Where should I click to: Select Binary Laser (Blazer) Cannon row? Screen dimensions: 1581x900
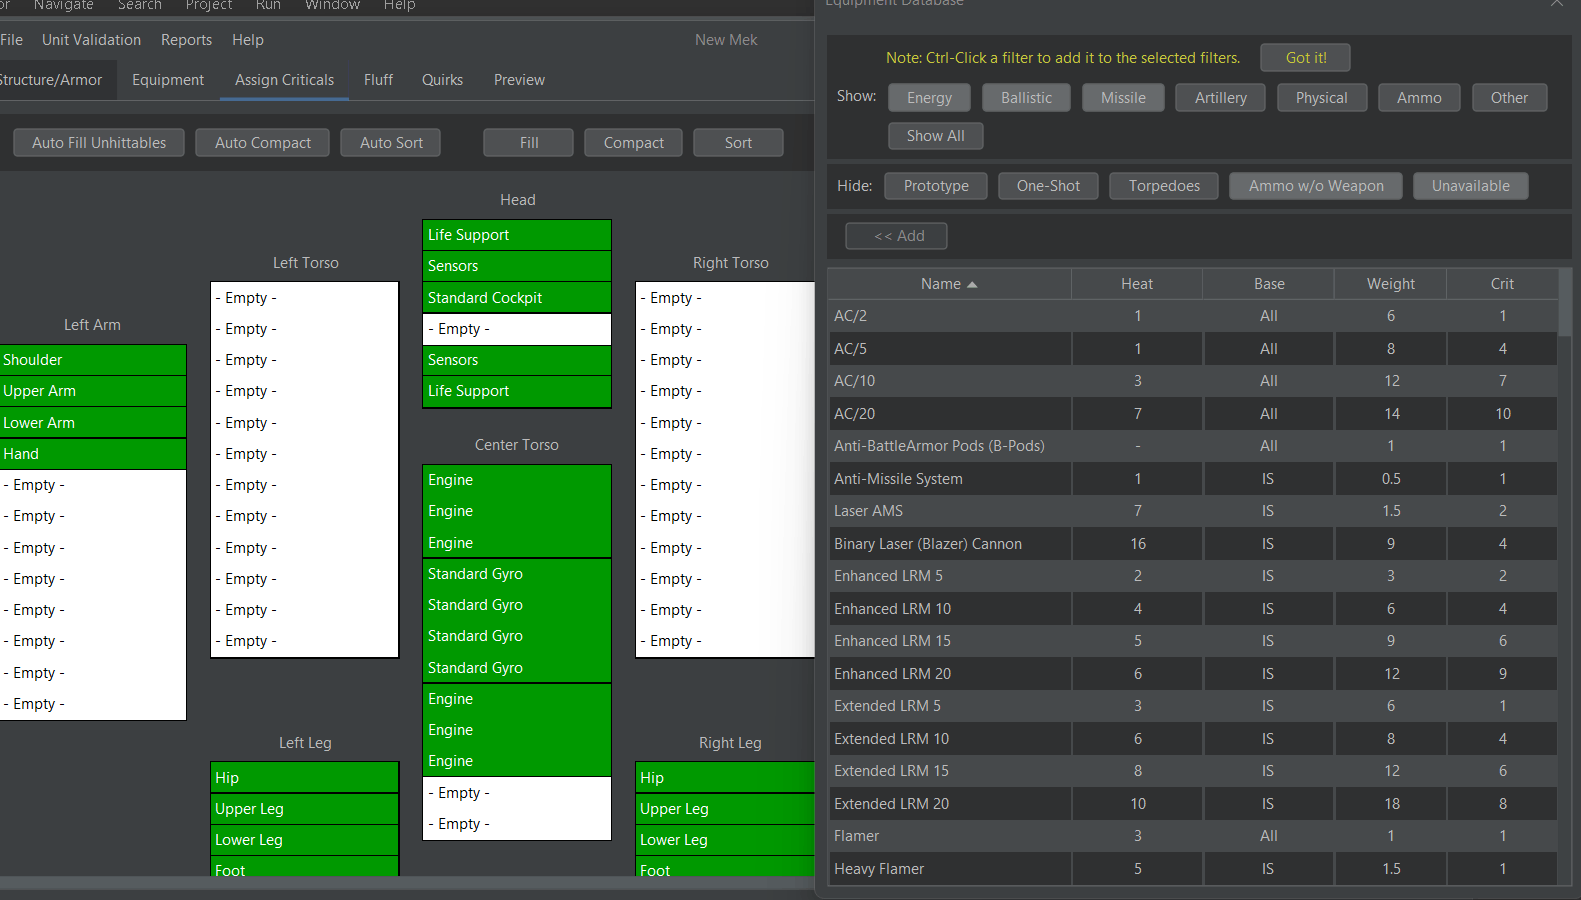pos(950,544)
